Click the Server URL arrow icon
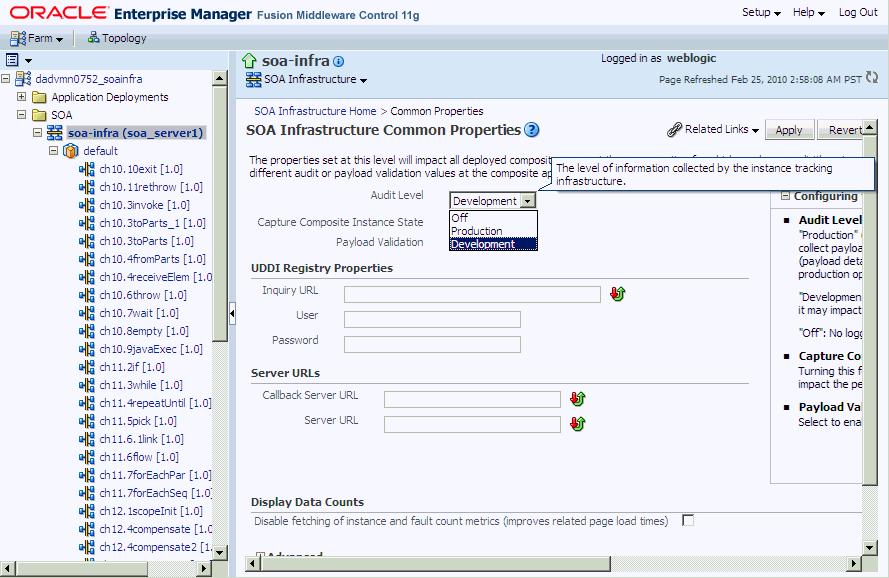Screen dimensions: 889x578 (x=578, y=424)
